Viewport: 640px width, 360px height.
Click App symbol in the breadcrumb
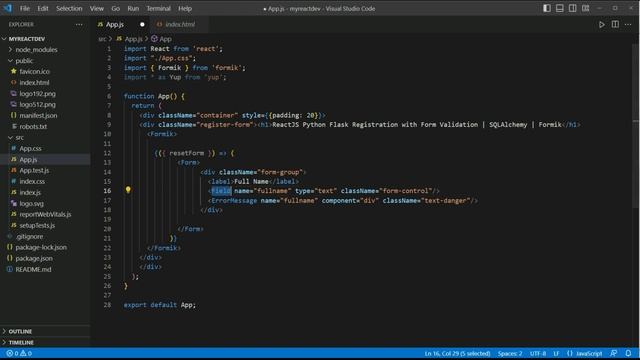[x=165, y=39]
